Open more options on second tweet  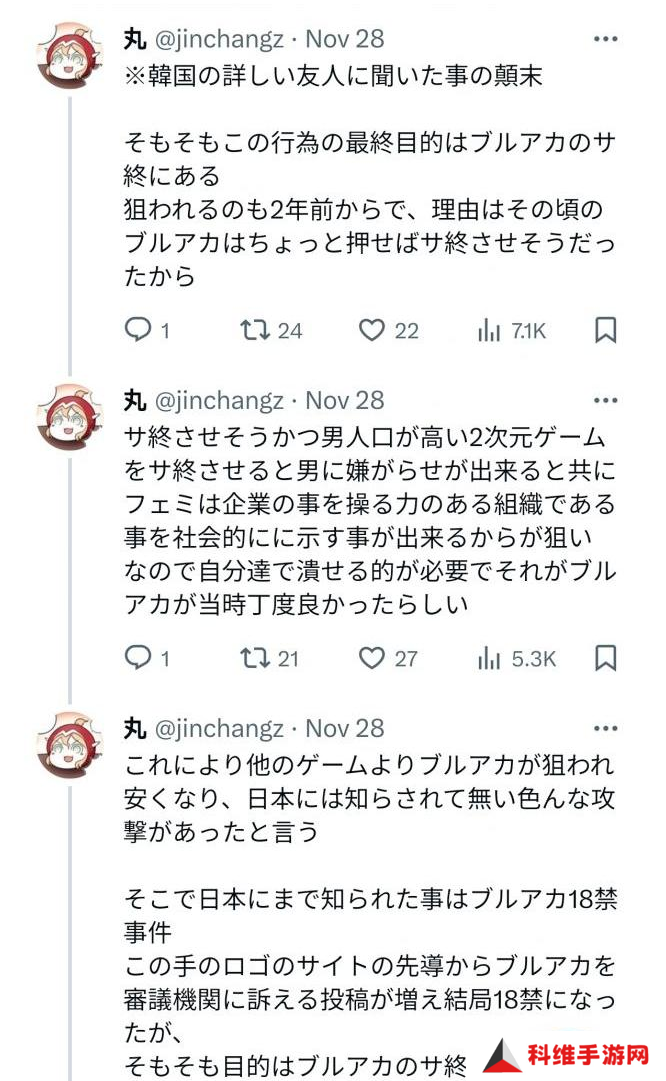pos(605,401)
